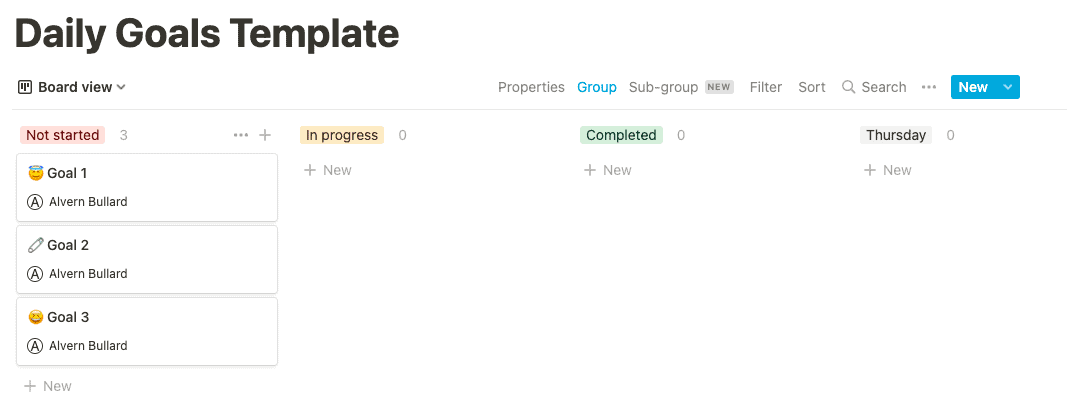This screenshot has height=396, width=1067.
Task: Add new card under In progress
Action: coord(327,170)
